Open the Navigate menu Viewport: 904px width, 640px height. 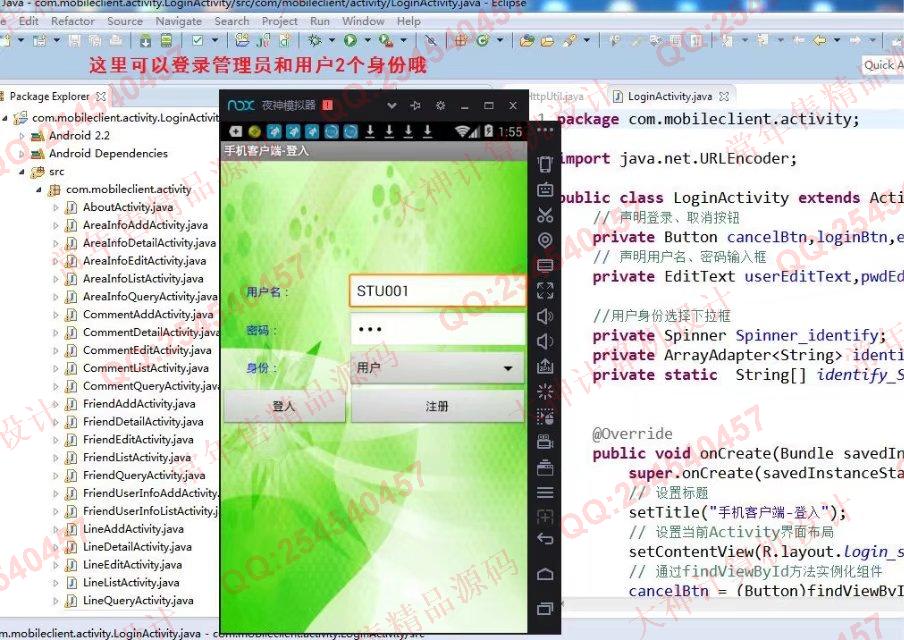pyautogui.click(x=179, y=21)
